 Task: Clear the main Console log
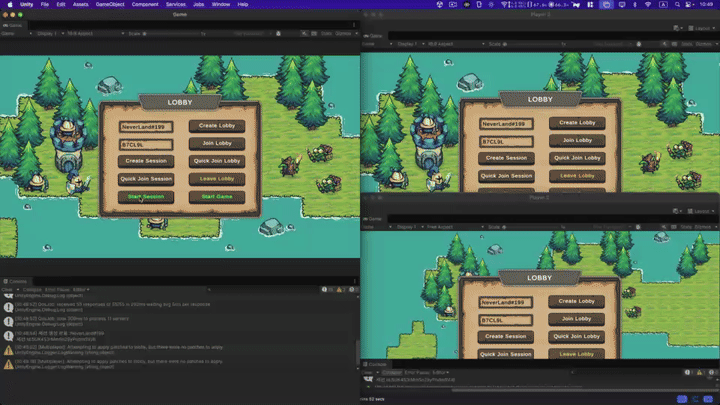click(7, 290)
